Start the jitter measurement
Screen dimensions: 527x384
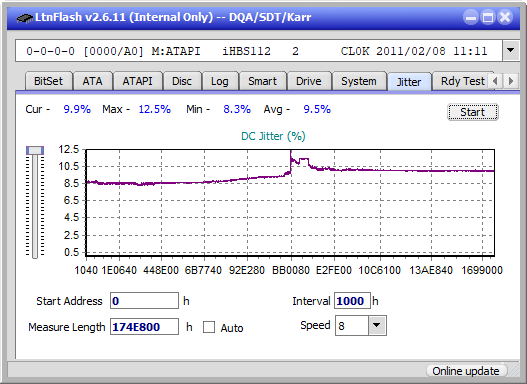pyautogui.click(x=473, y=112)
